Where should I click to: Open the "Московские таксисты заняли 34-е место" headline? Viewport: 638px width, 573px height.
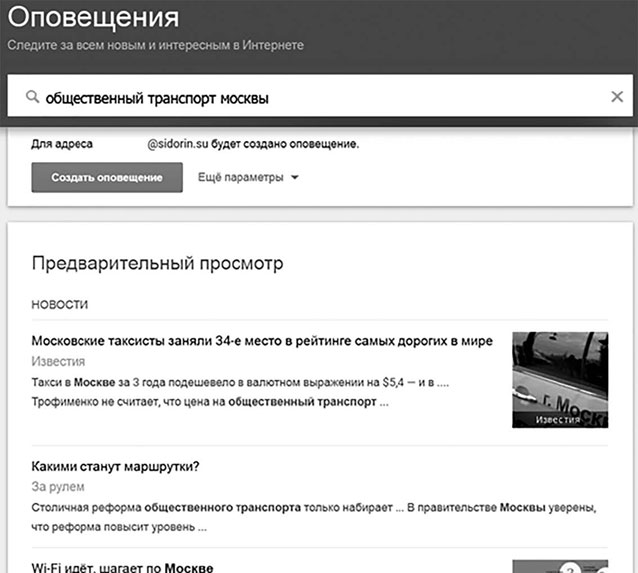[x=262, y=341]
